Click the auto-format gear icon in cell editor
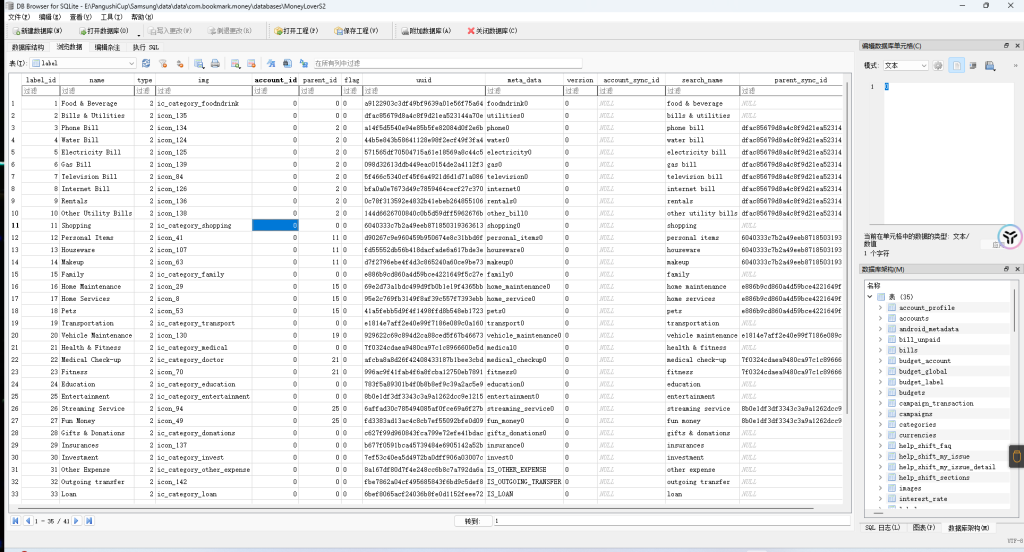The height and width of the screenshot is (552, 1024). click(938, 65)
